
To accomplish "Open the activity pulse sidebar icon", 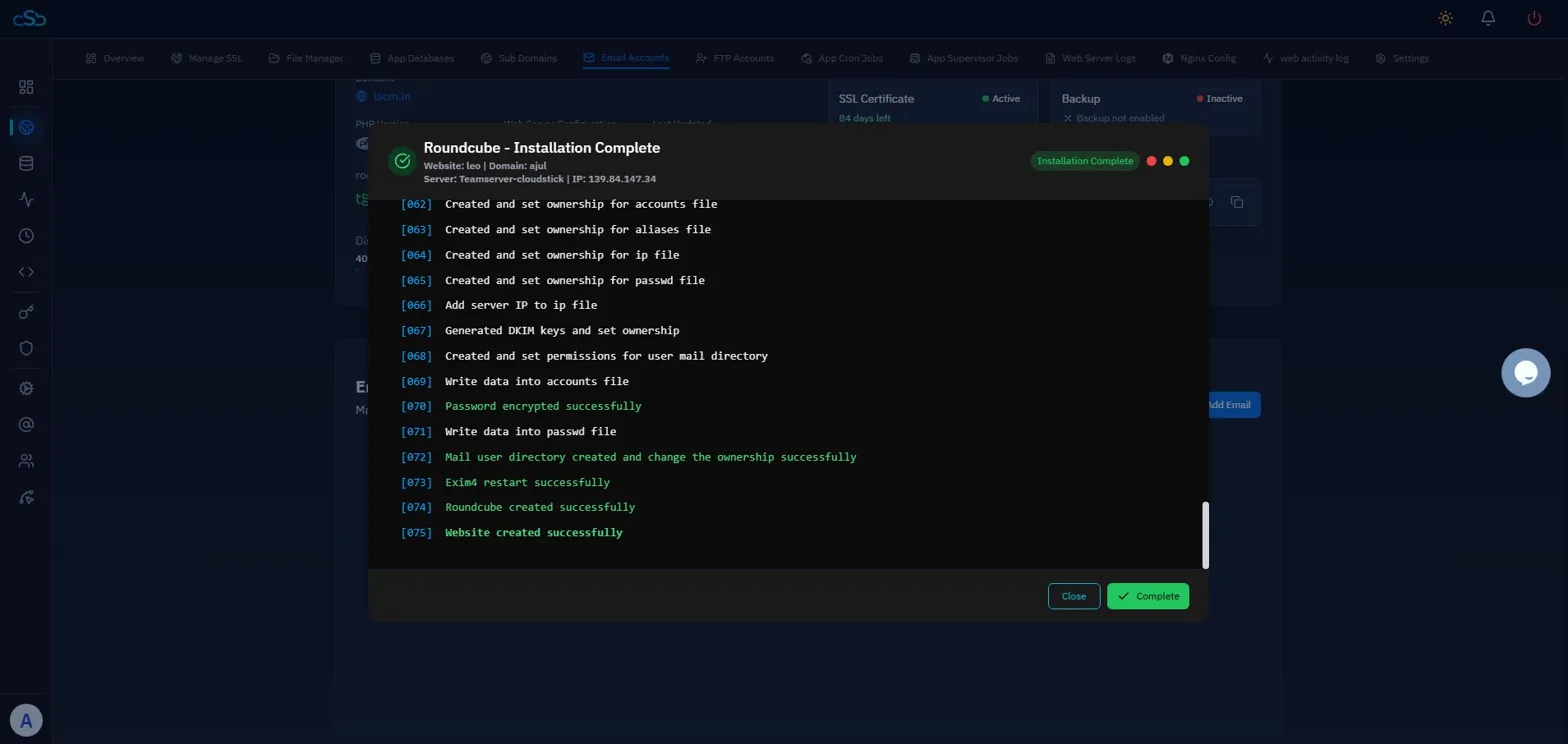I will (26, 199).
